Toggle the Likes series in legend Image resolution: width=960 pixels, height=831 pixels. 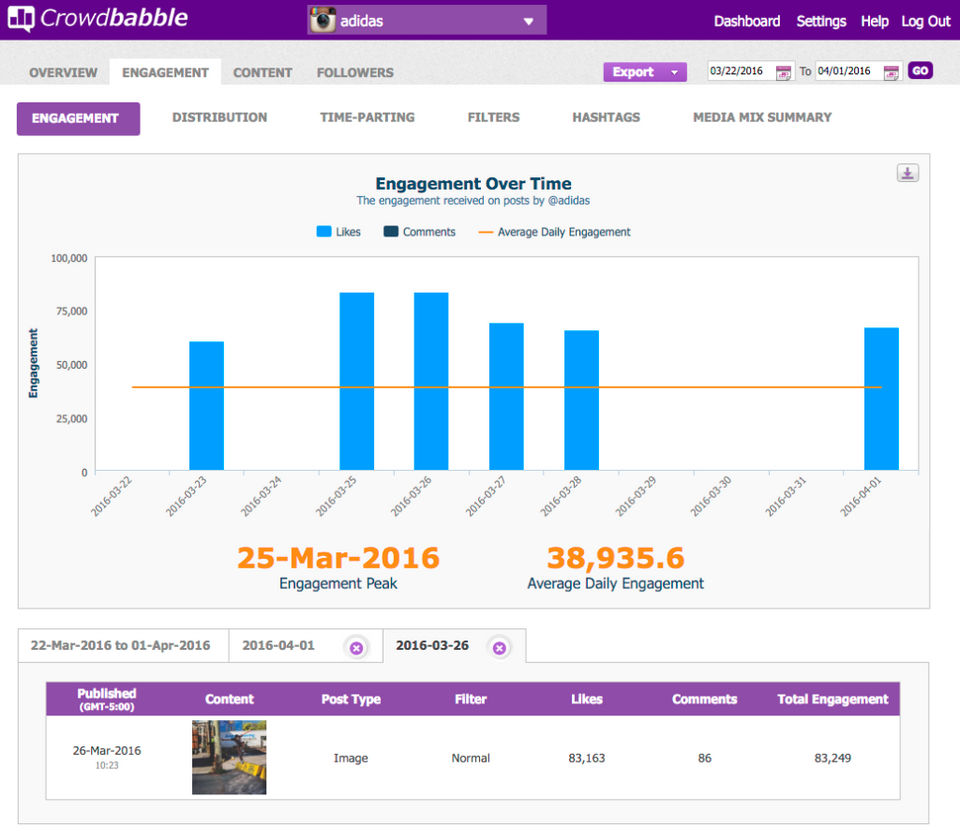coord(339,232)
